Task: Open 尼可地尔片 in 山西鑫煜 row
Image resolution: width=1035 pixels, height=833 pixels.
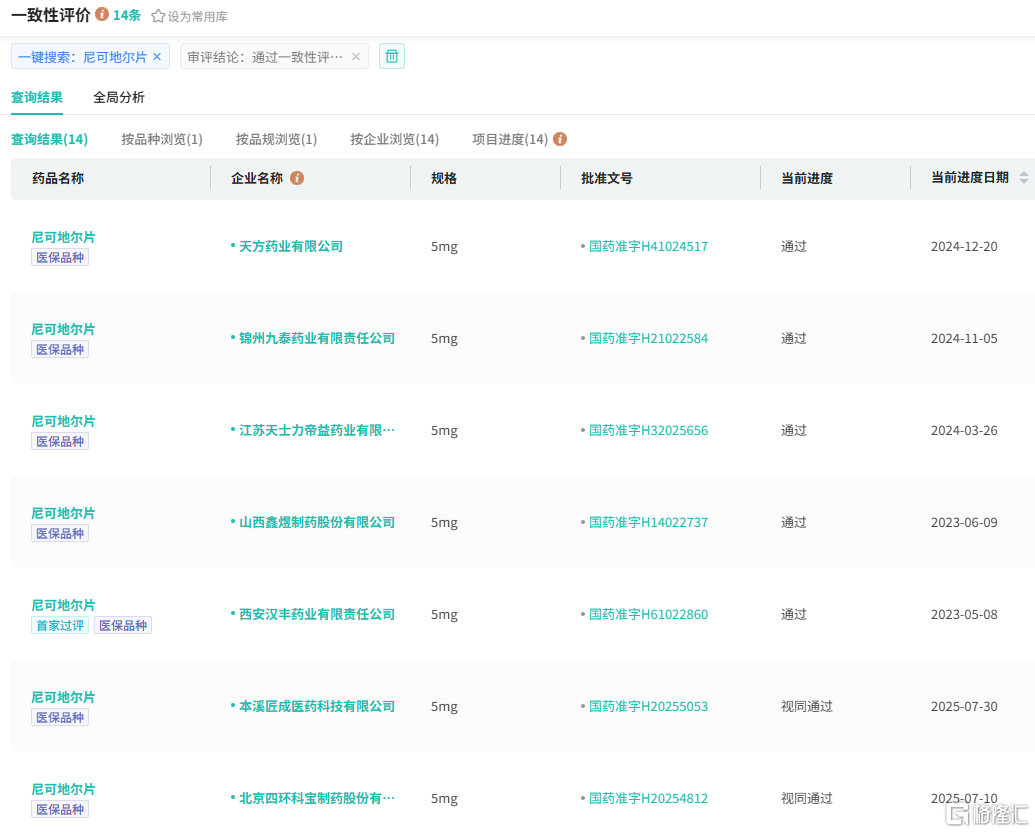Action: (x=63, y=513)
